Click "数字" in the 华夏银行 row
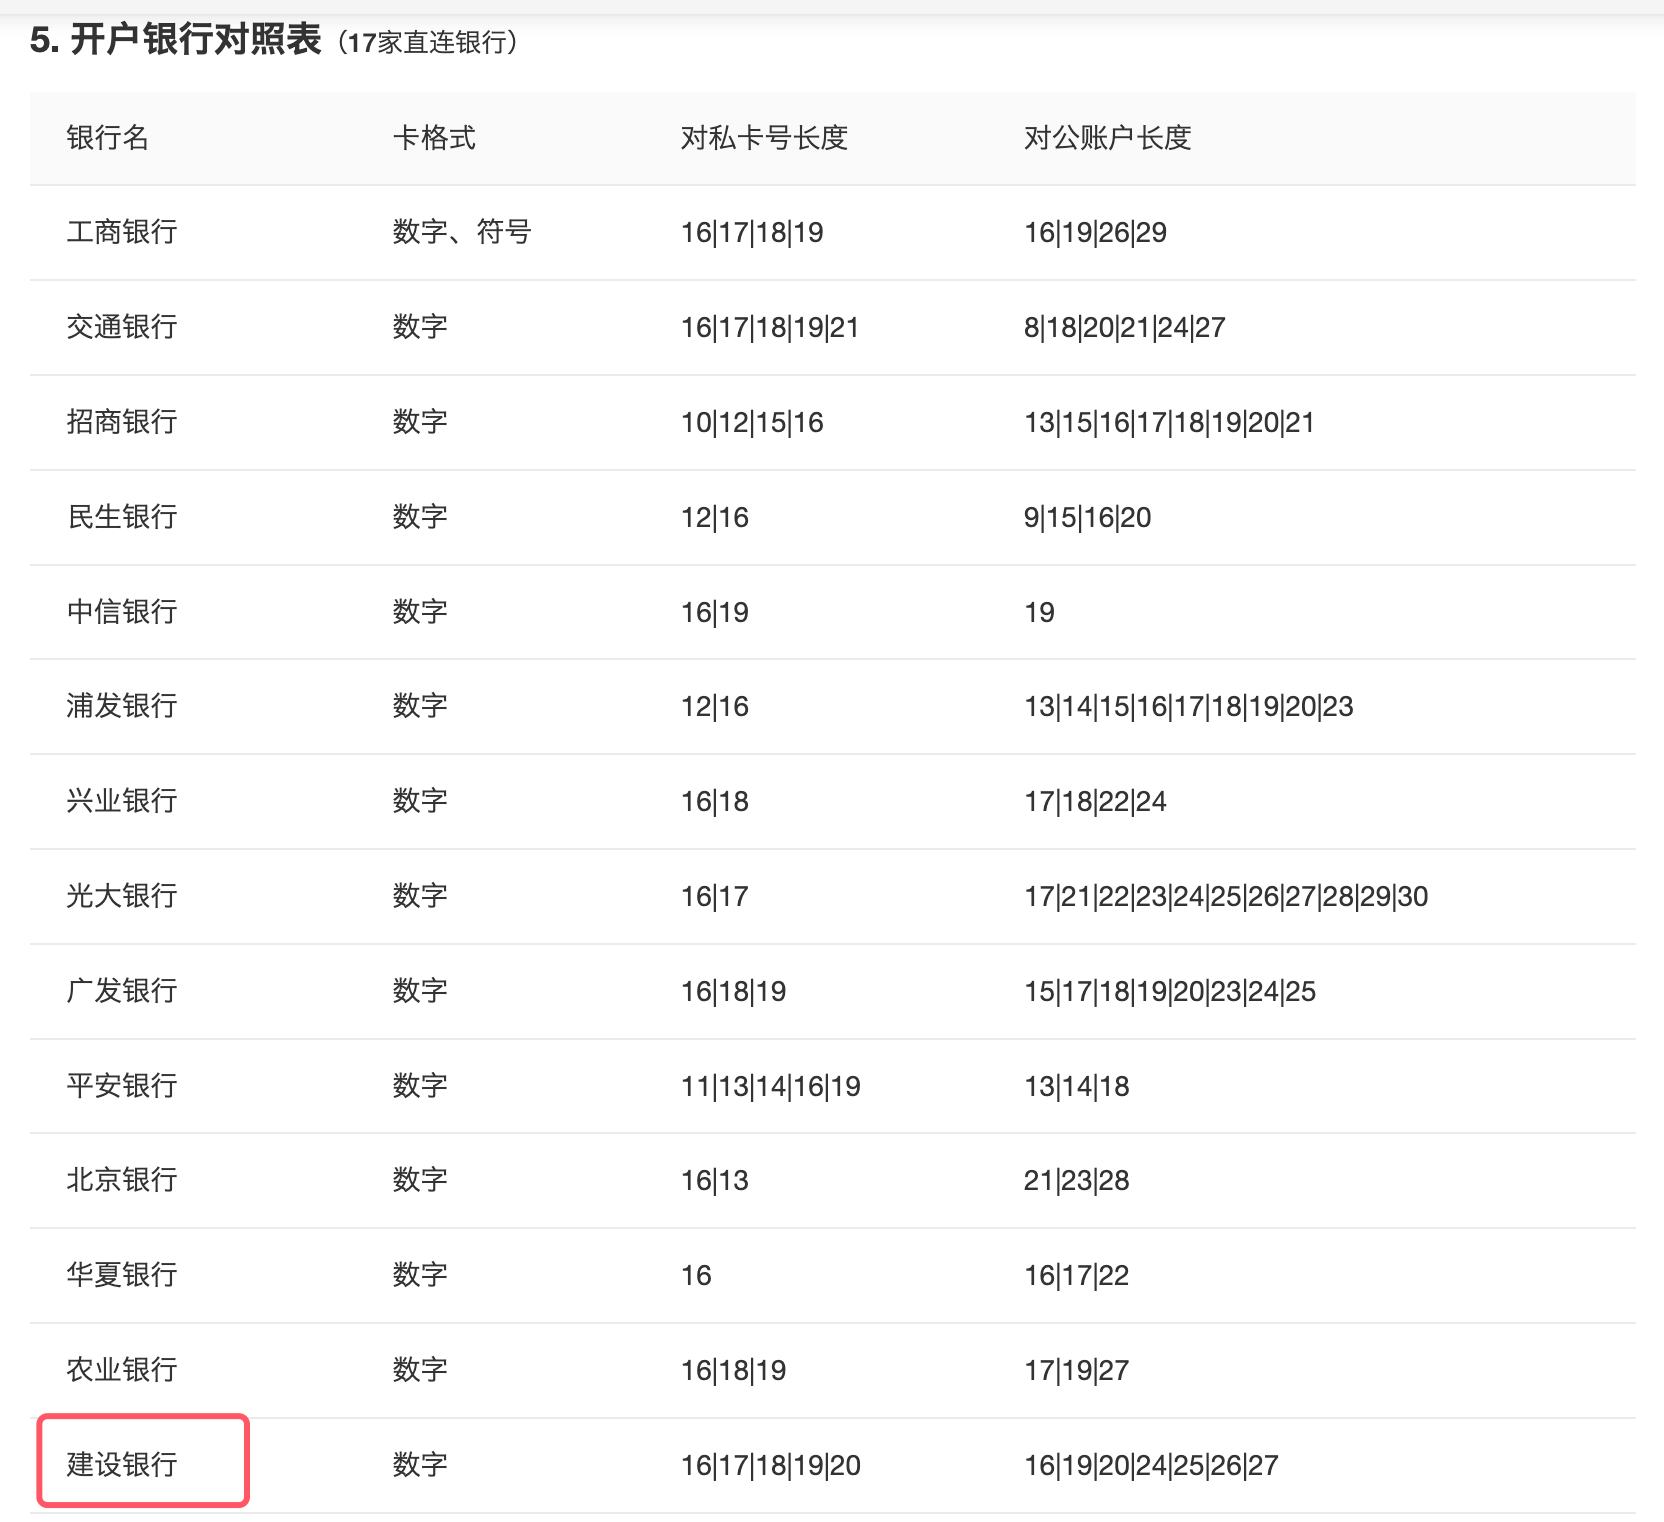The width and height of the screenshot is (1664, 1522). coord(420,1275)
